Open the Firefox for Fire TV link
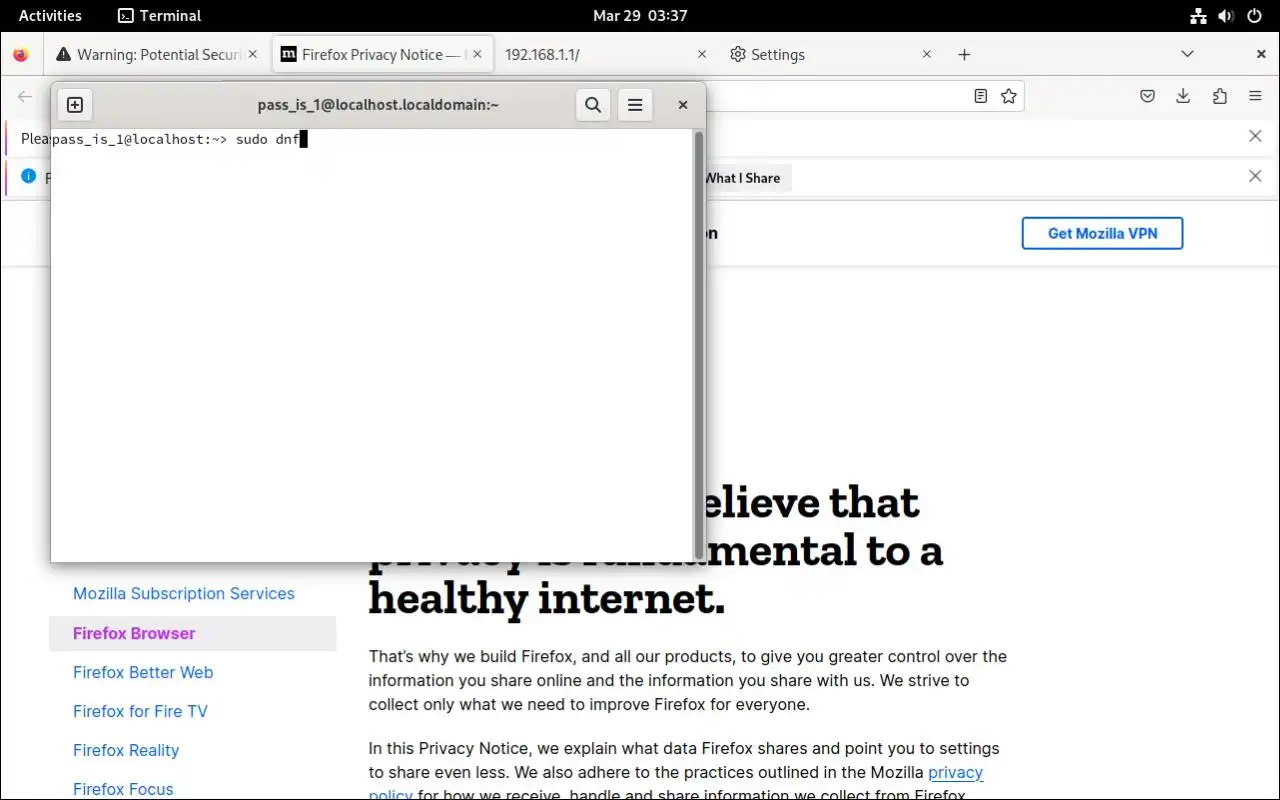Viewport: 1280px width, 800px height. (140, 711)
